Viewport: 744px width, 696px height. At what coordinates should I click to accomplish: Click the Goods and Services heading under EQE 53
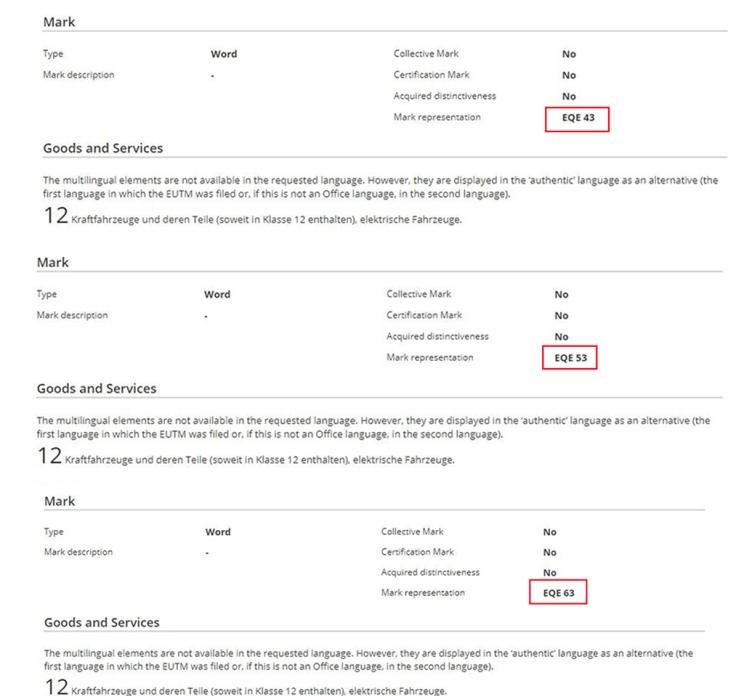pyautogui.click(x=96, y=388)
